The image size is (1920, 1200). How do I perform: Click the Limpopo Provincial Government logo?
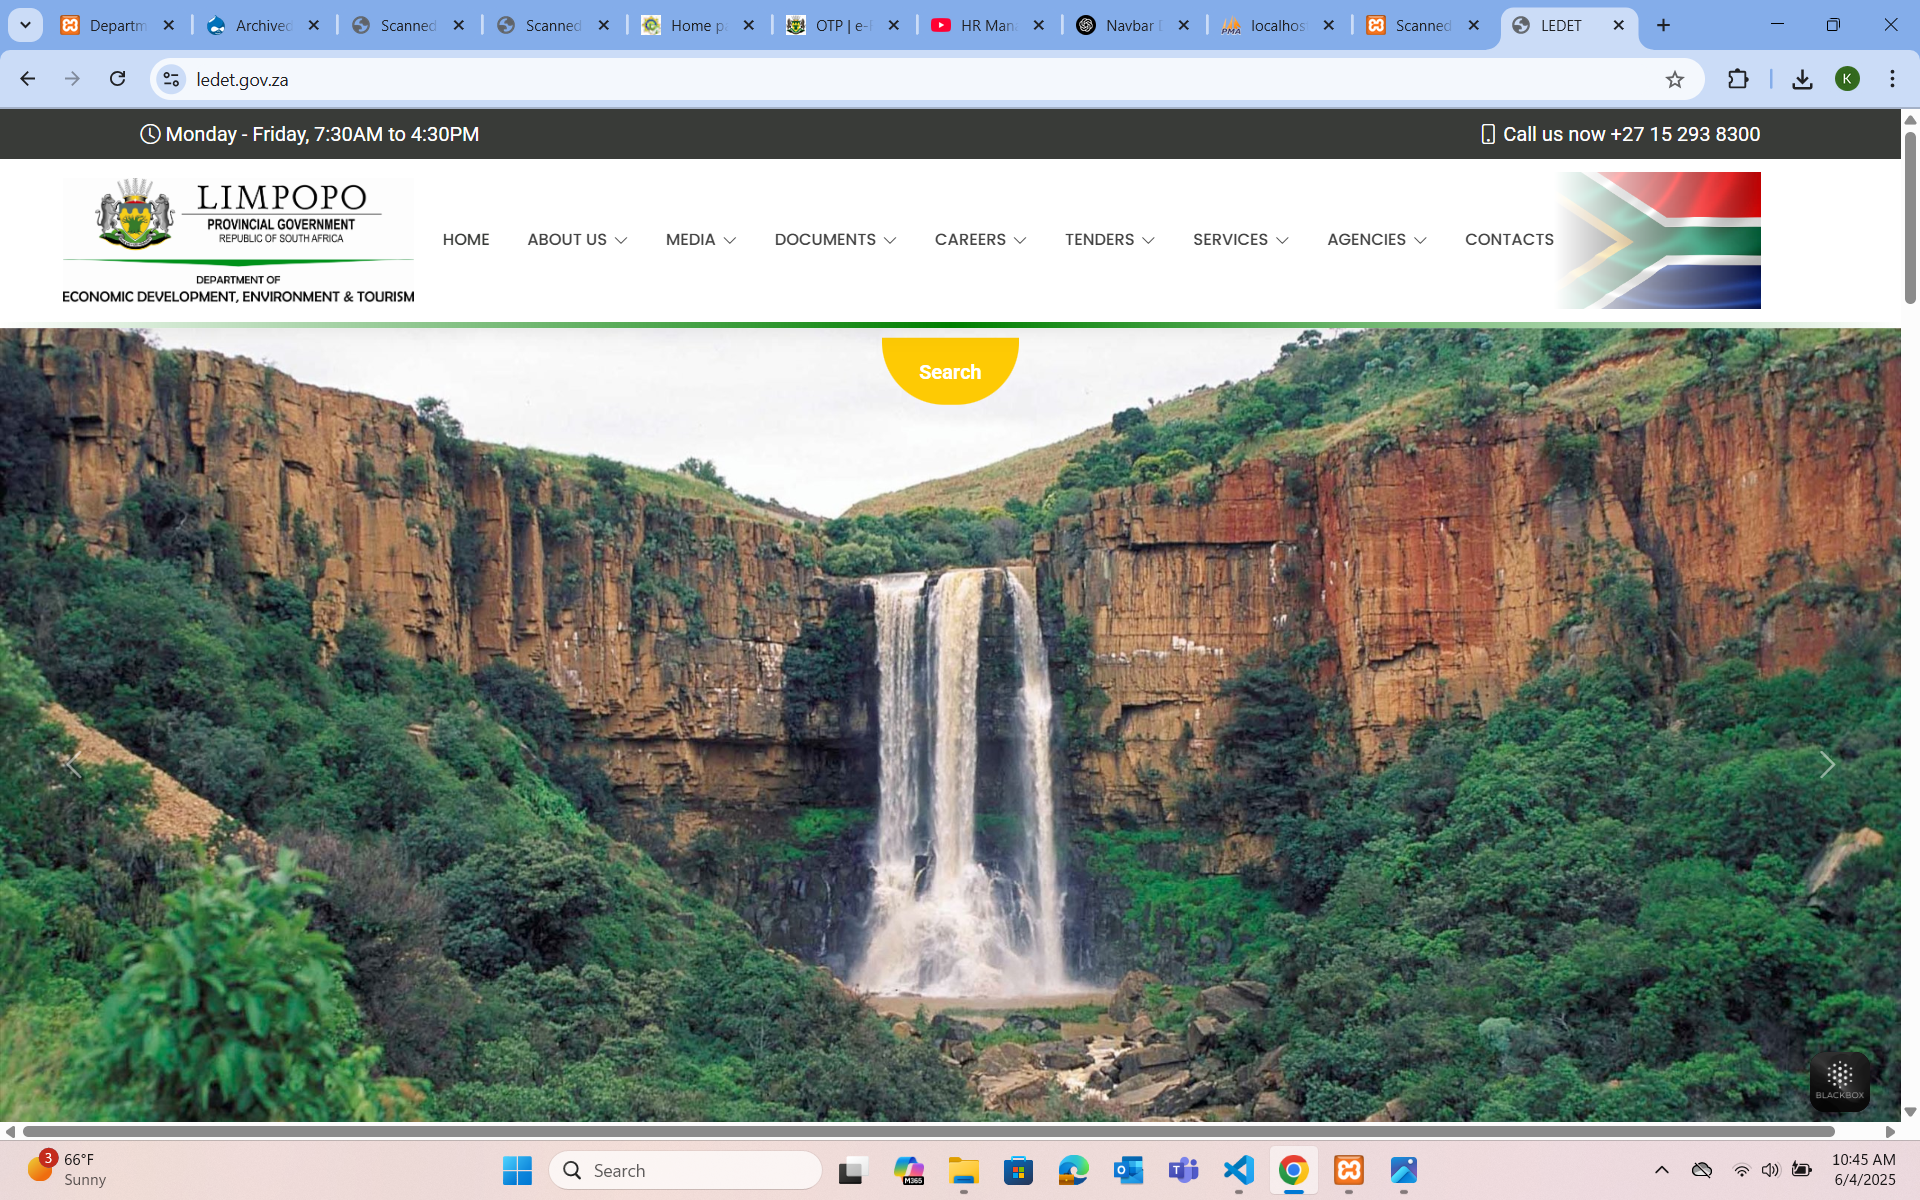(238, 241)
